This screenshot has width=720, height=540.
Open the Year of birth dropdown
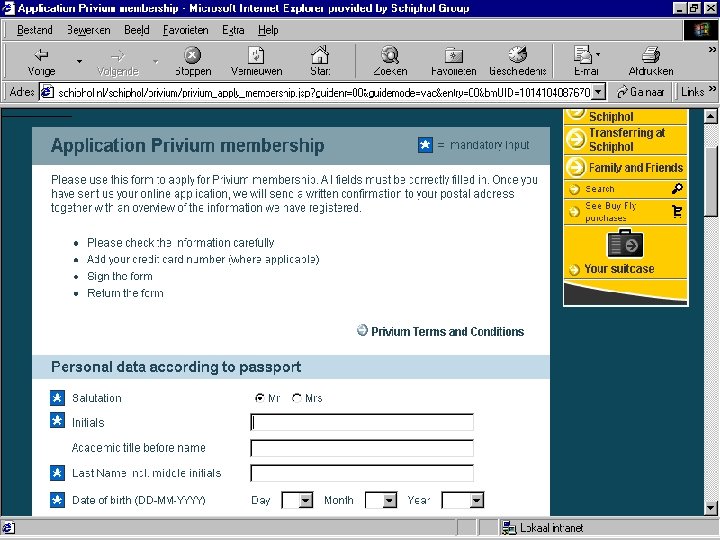[462, 500]
